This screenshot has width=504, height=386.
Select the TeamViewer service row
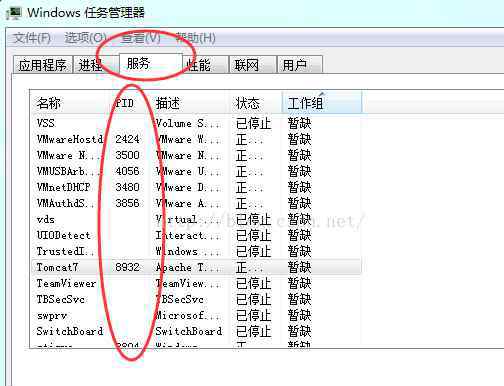[196, 283]
